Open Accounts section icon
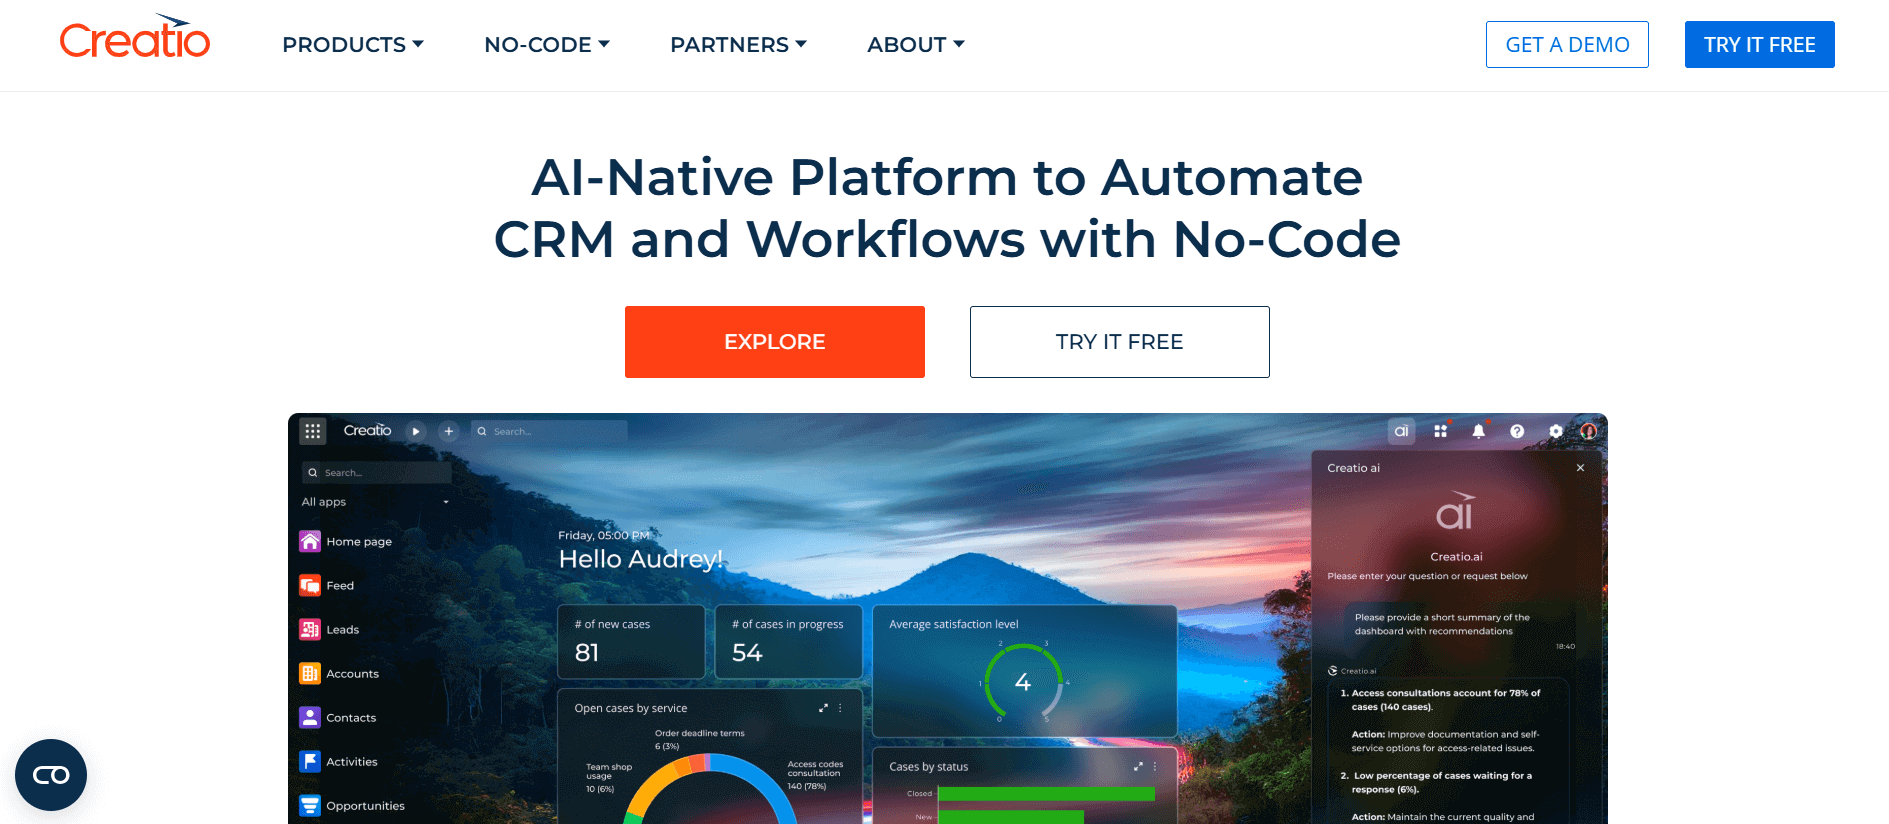This screenshot has width=1889, height=824. pyautogui.click(x=310, y=673)
